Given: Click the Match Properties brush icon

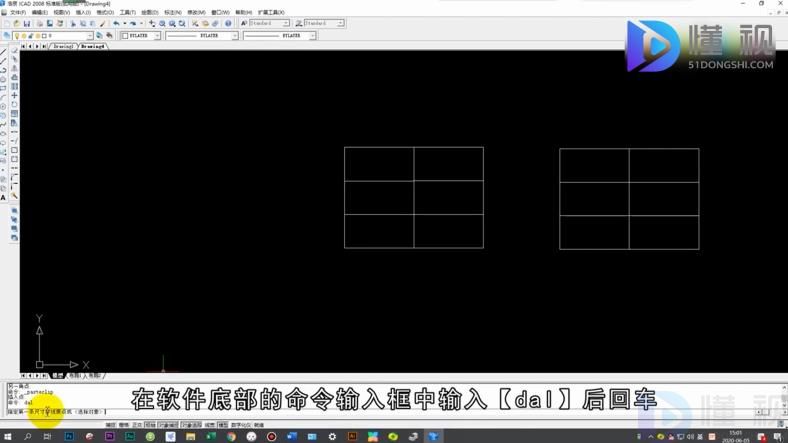Looking at the screenshot, I should 103,23.
